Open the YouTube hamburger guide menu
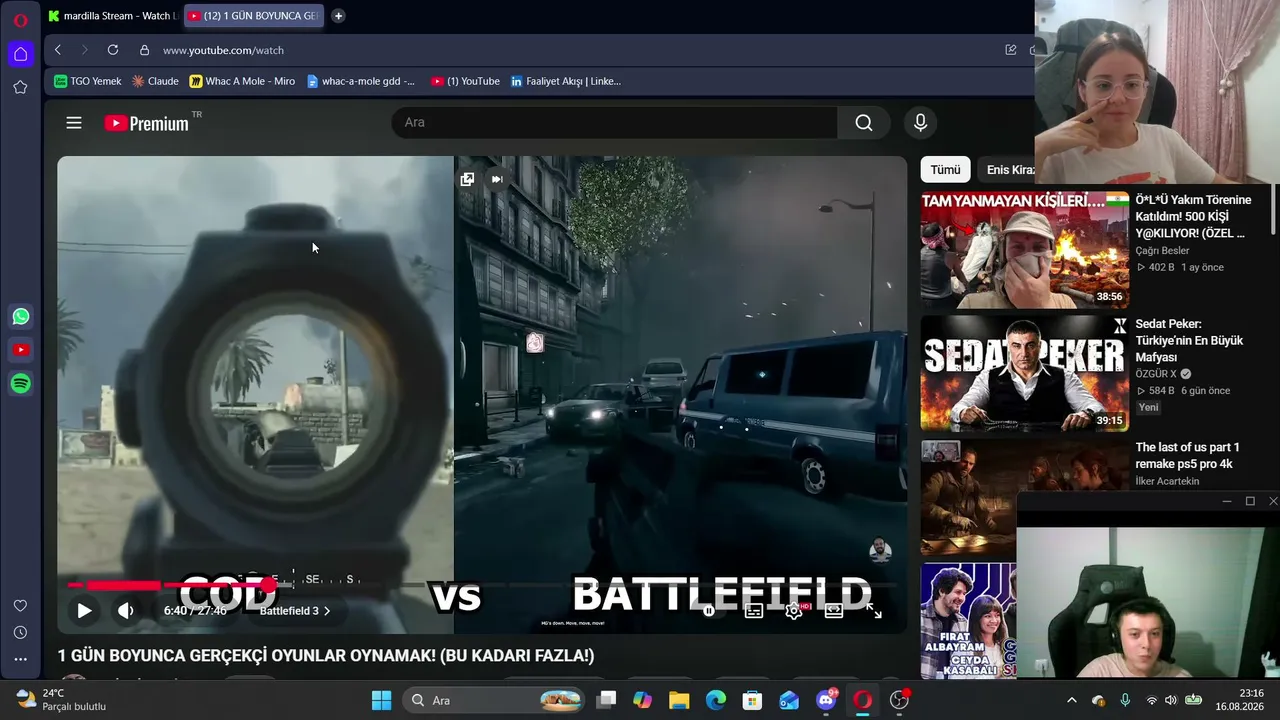This screenshot has height=720, width=1280. click(x=74, y=123)
